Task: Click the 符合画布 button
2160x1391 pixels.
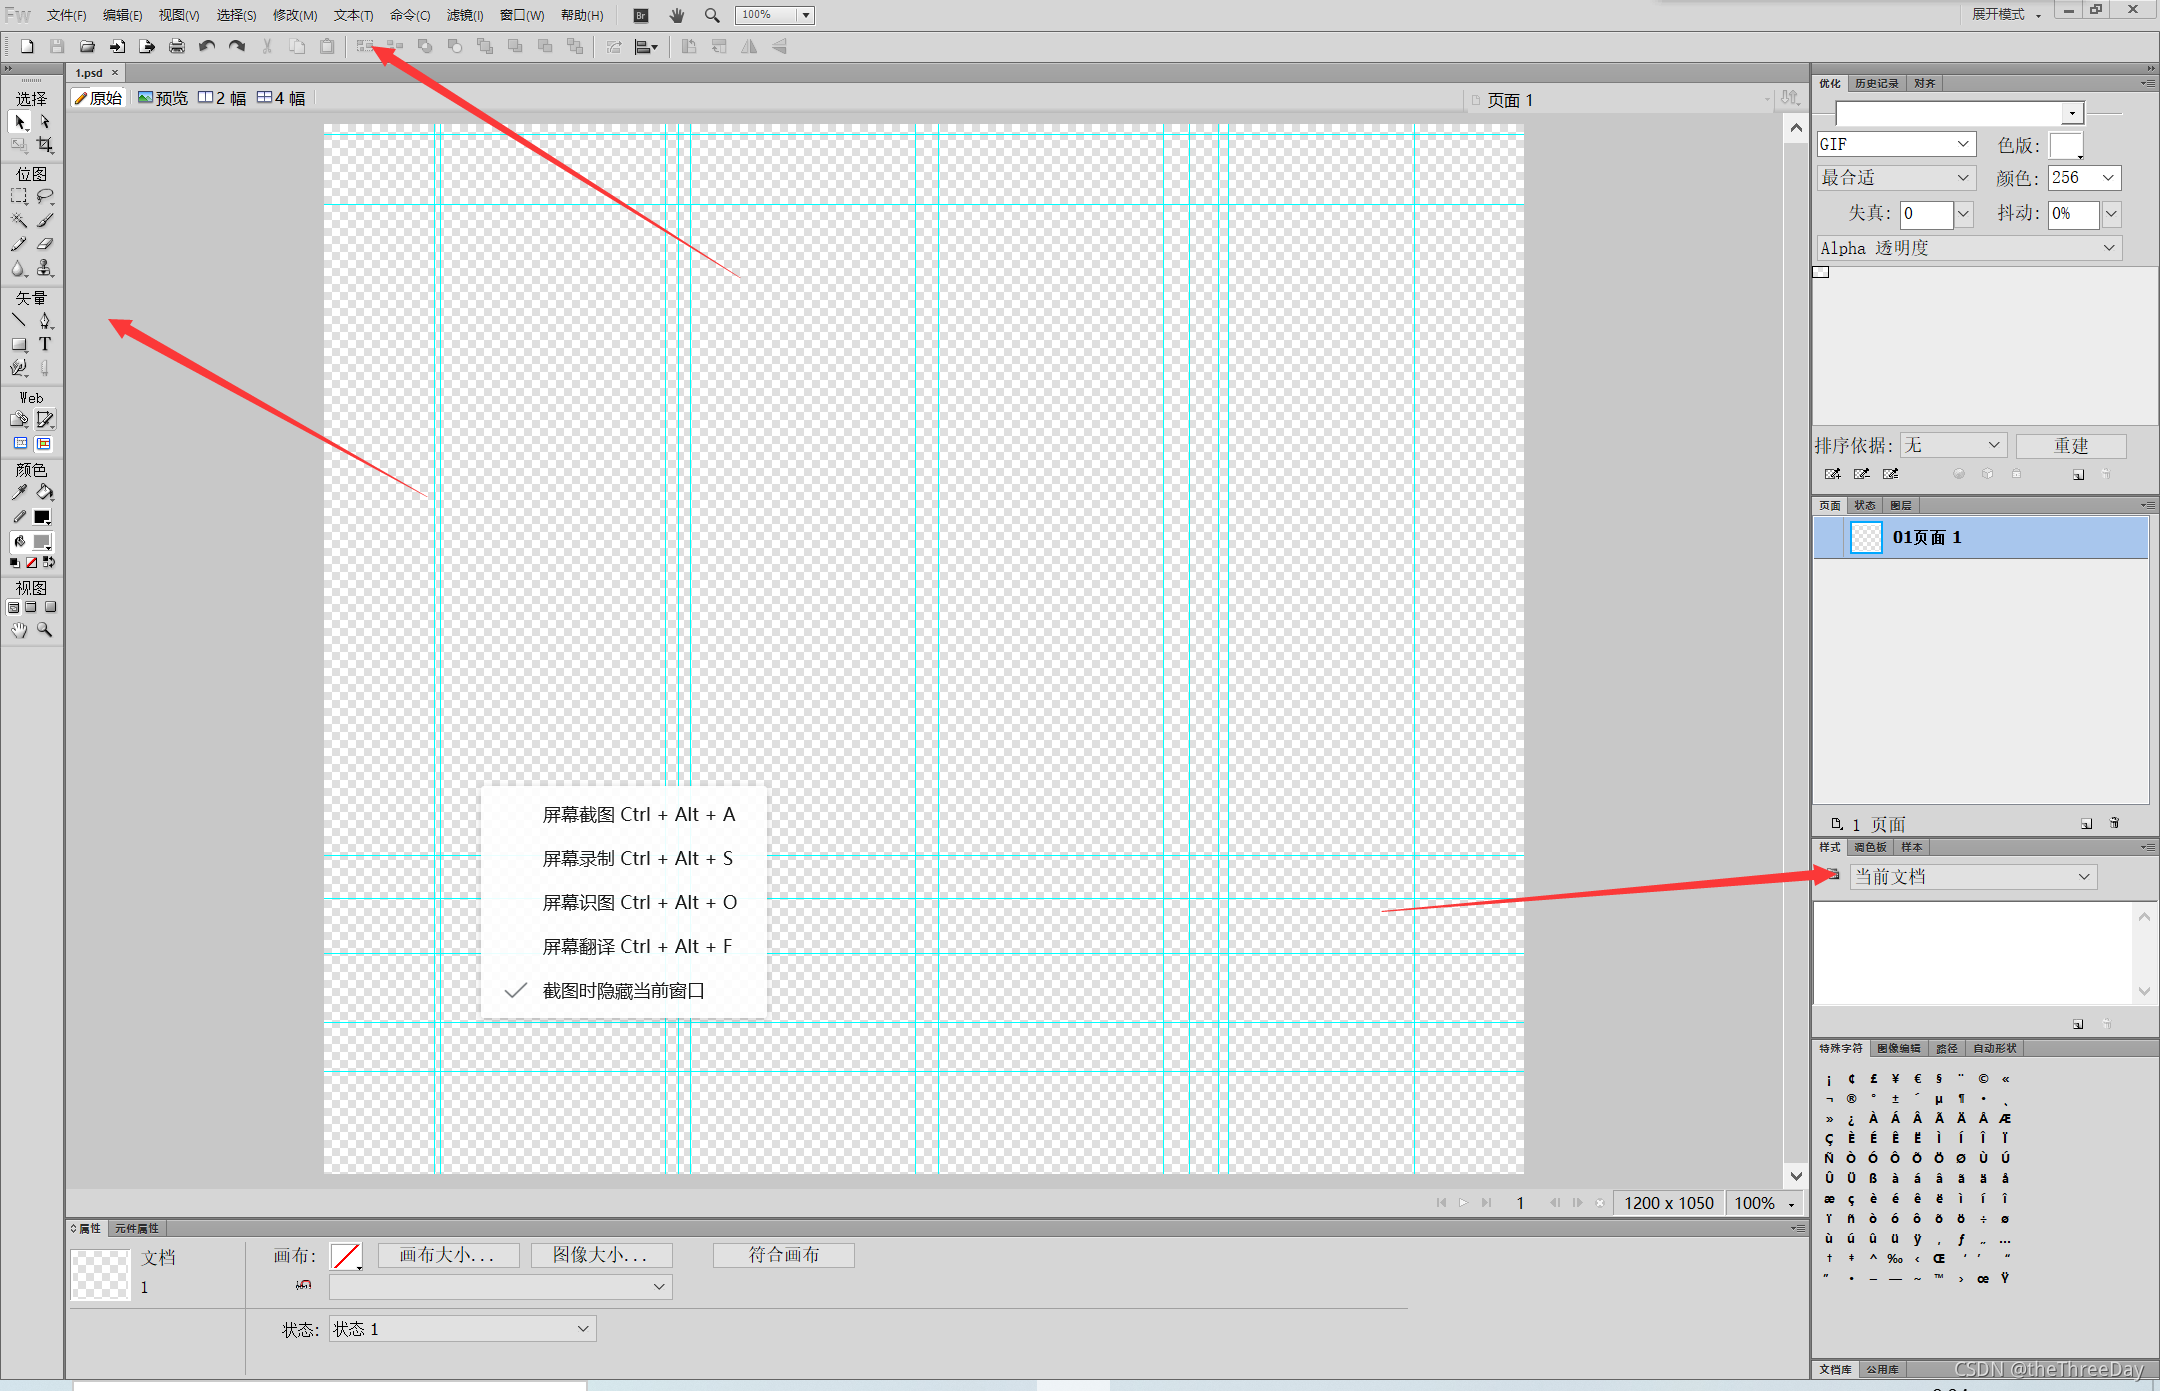Action: [784, 1255]
